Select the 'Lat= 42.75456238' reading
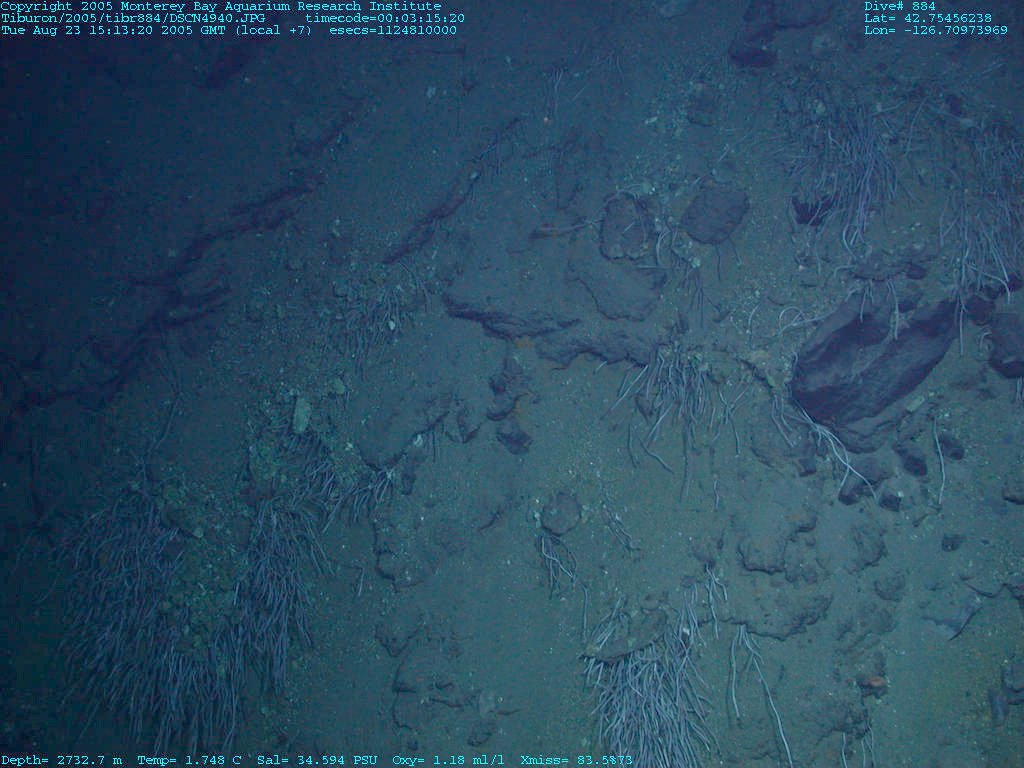The height and width of the screenshot is (768, 1024). pos(927,18)
